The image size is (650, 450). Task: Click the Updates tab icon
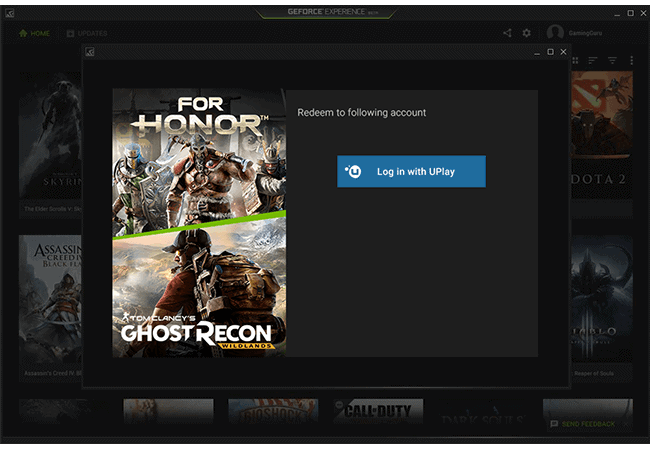[x=70, y=33]
